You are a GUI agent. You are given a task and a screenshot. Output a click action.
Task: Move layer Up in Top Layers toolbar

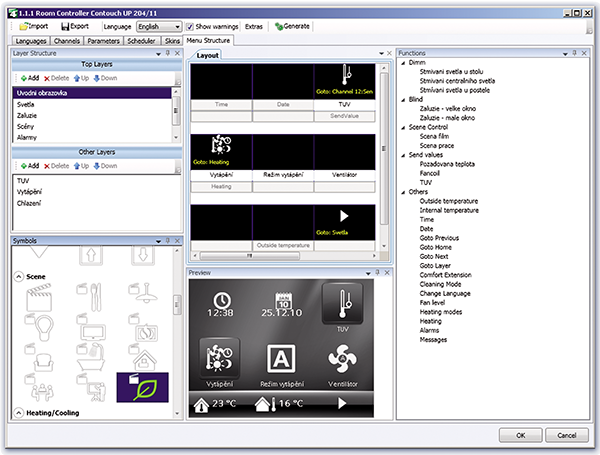point(81,78)
